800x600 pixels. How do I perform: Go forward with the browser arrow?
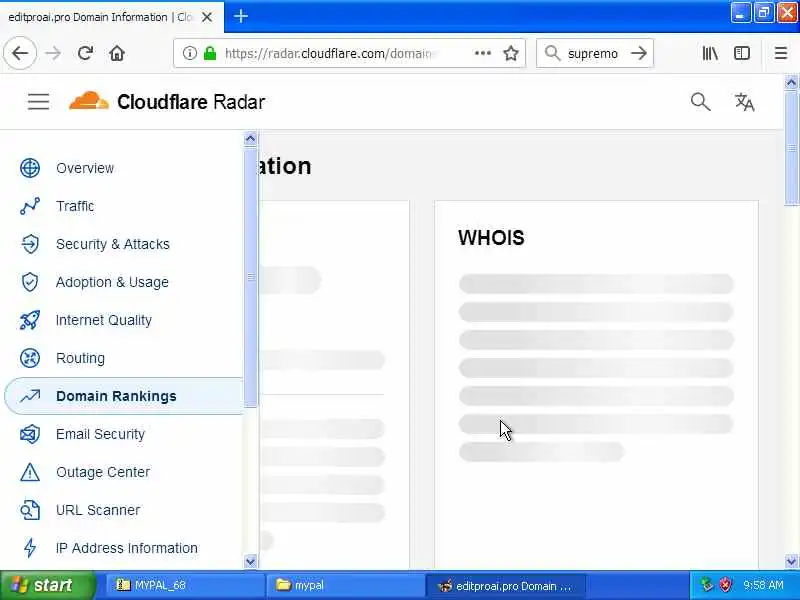[53, 53]
